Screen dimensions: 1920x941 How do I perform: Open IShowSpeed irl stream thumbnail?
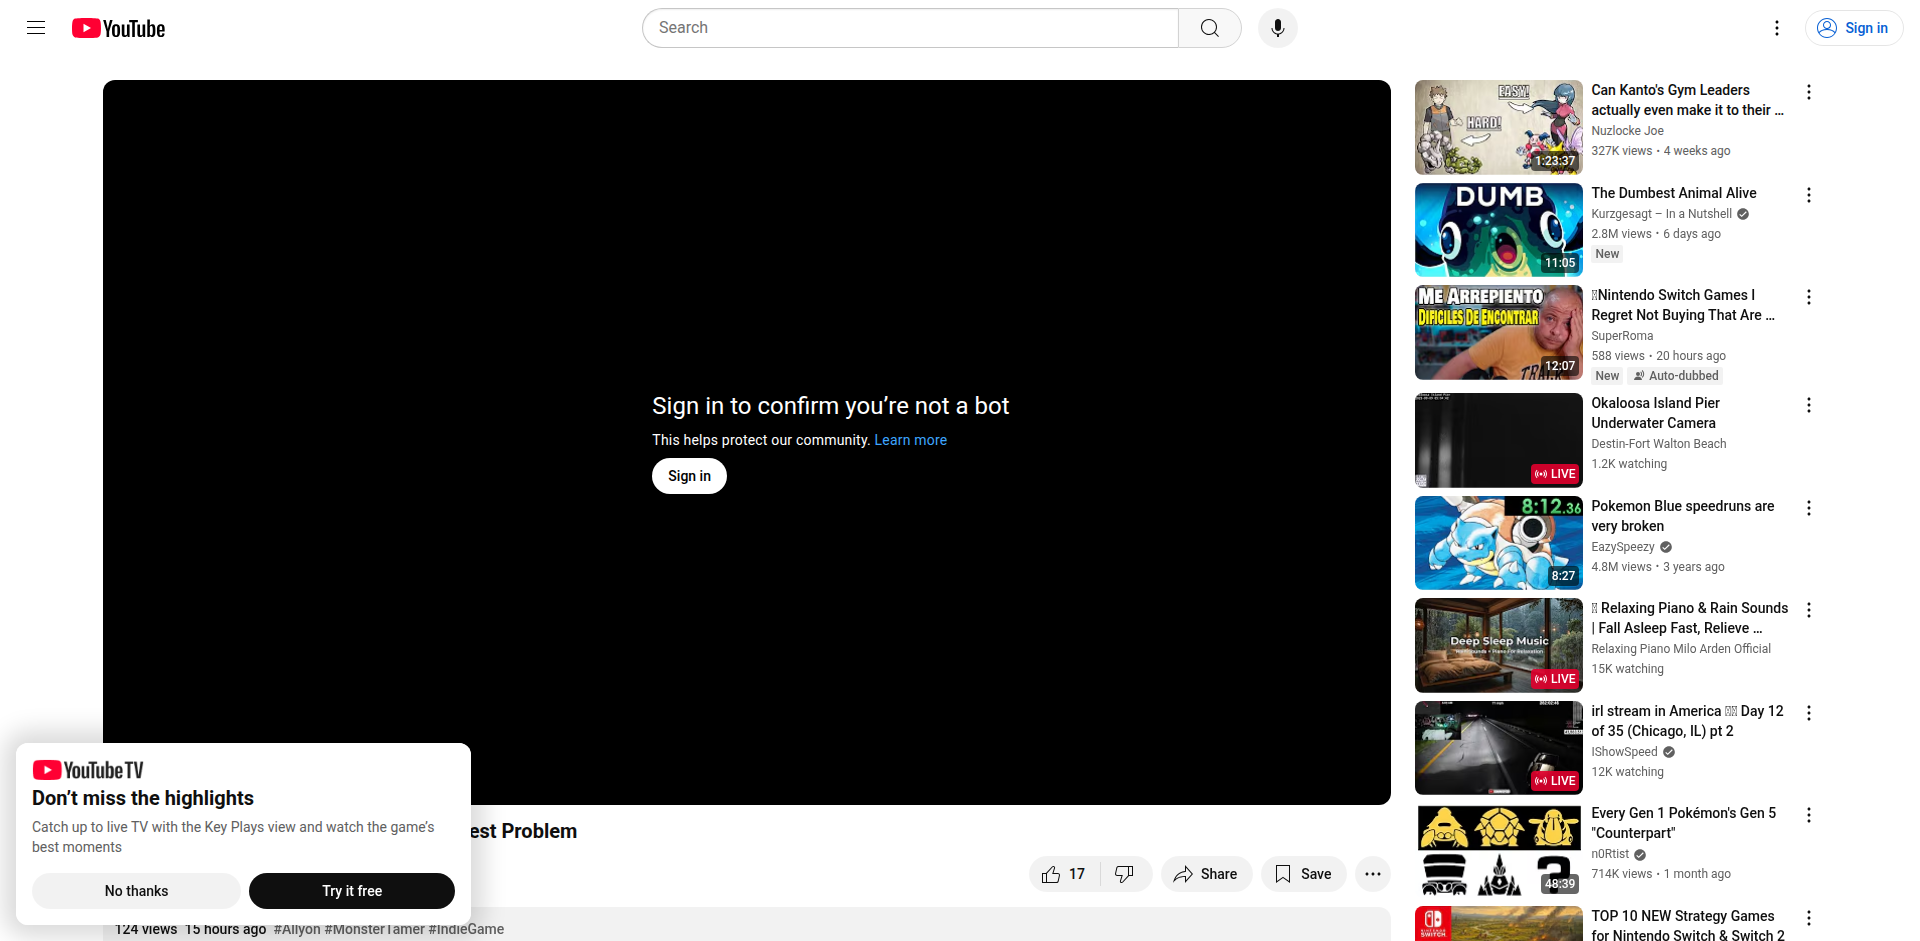pyautogui.click(x=1499, y=748)
